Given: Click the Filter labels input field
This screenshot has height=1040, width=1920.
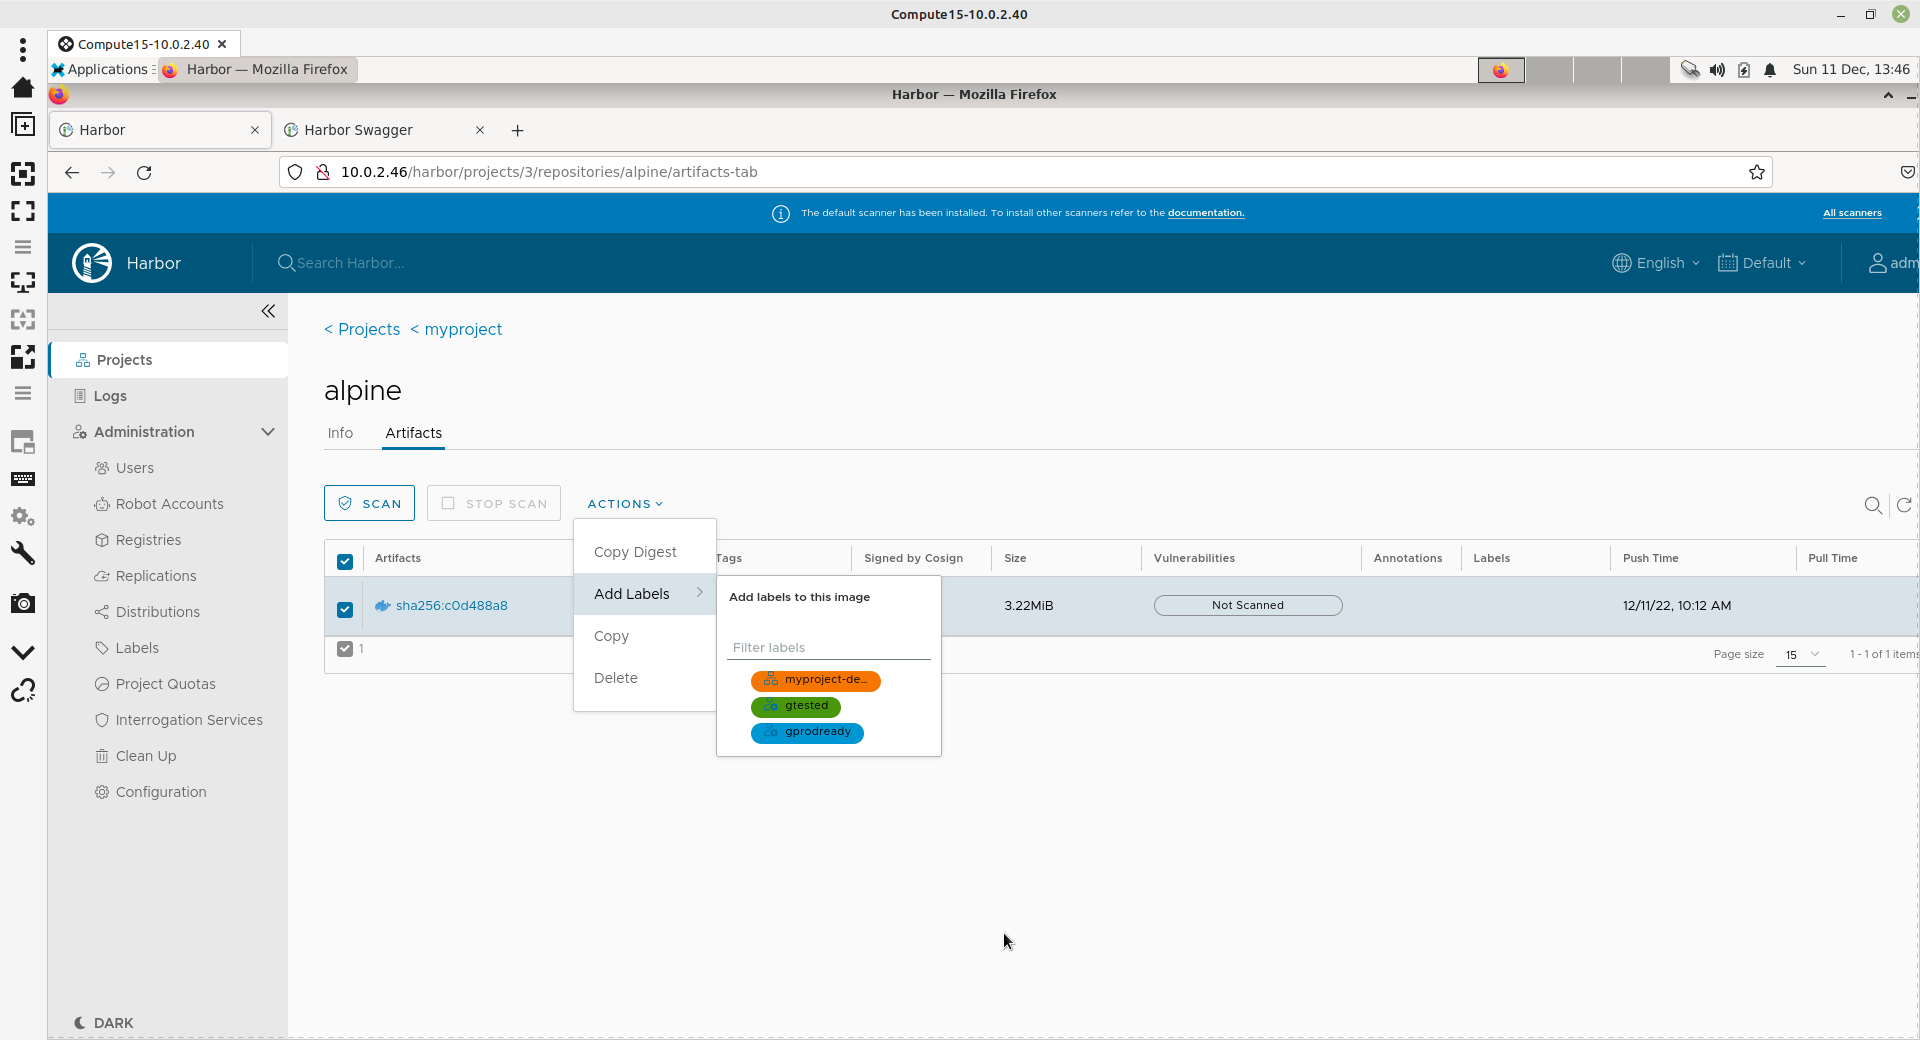Looking at the screenshot, I should tap(828, 647).
